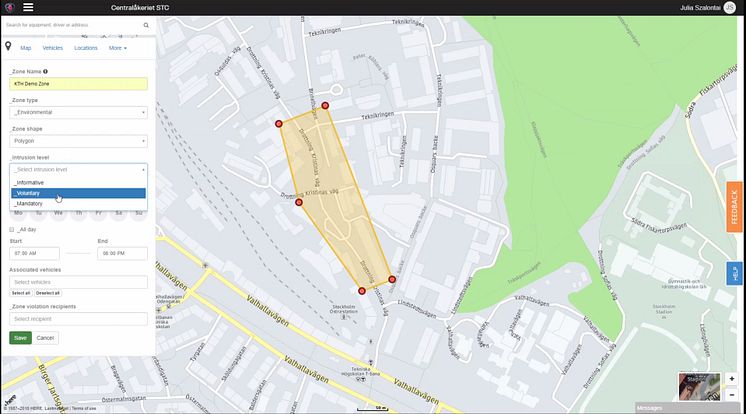
Task: Click the Zone Name info icon
Action: (45, 71)
